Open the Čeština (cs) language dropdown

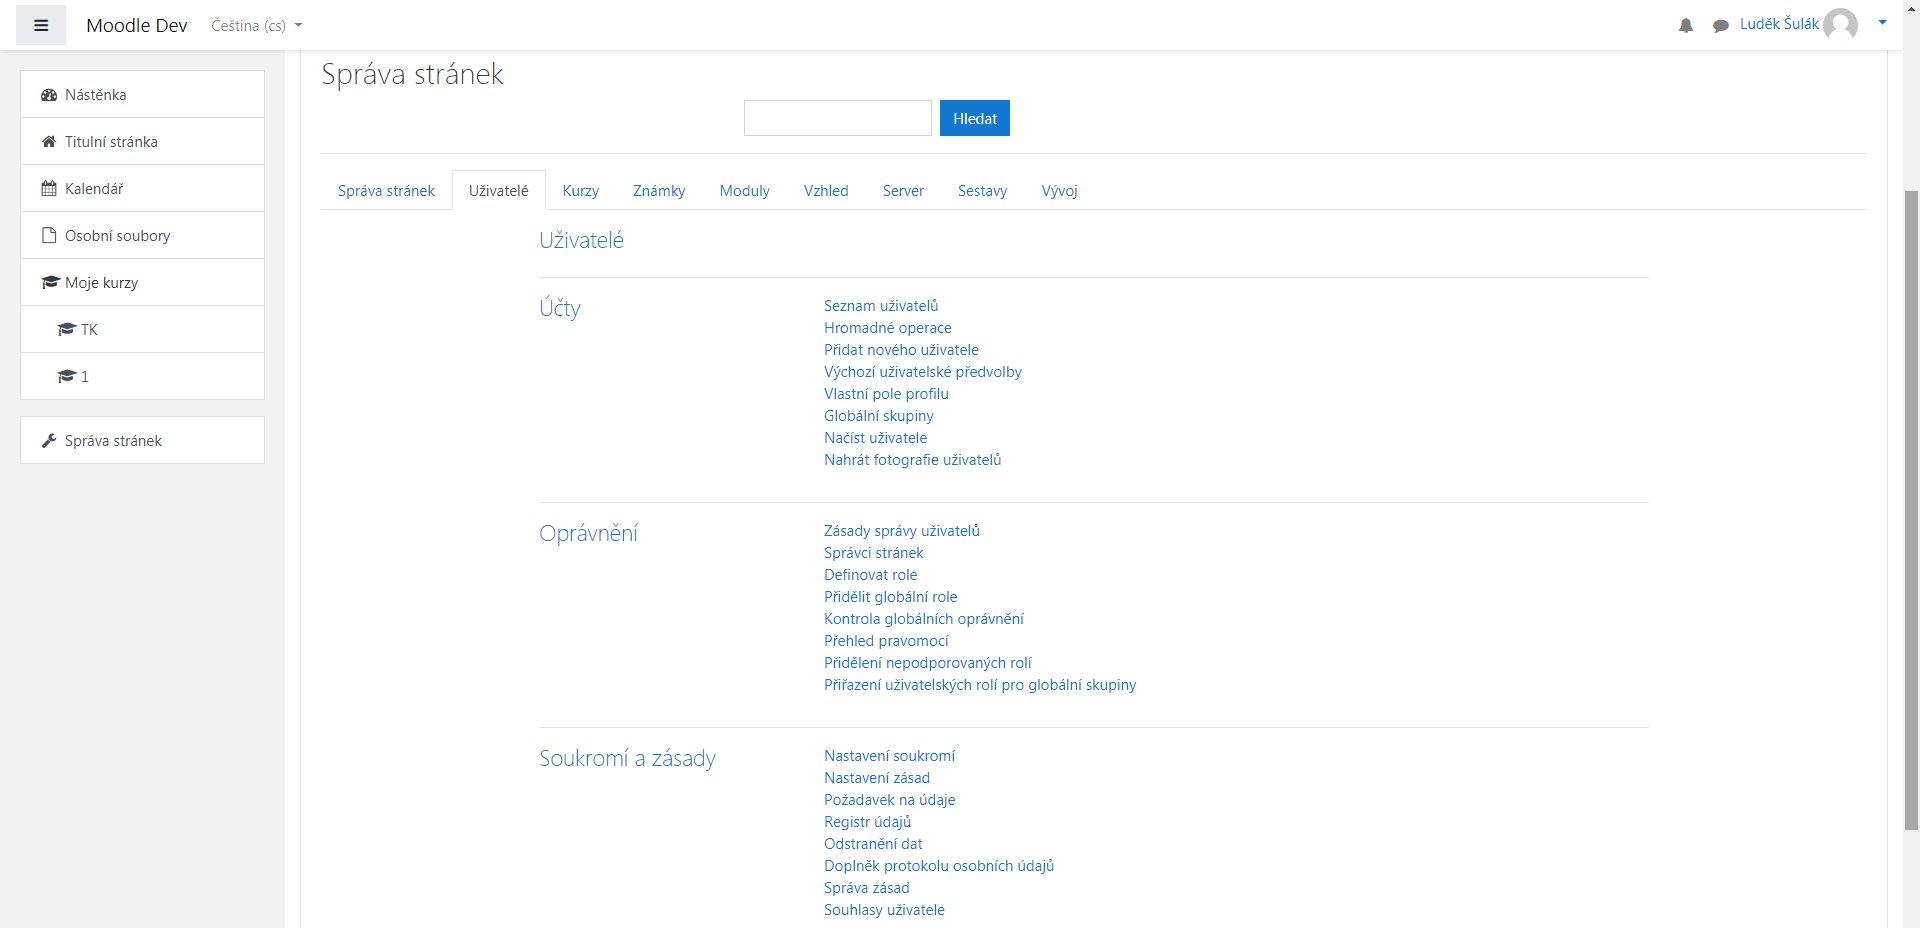(x=256, y=26)
